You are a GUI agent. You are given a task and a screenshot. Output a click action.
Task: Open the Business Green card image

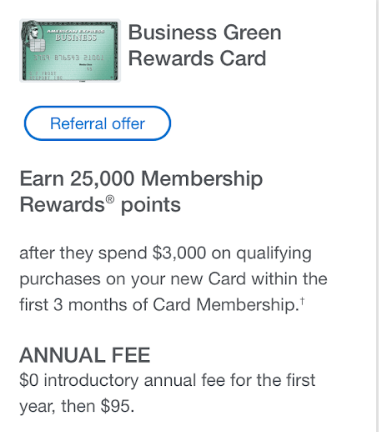click(70, 51)
